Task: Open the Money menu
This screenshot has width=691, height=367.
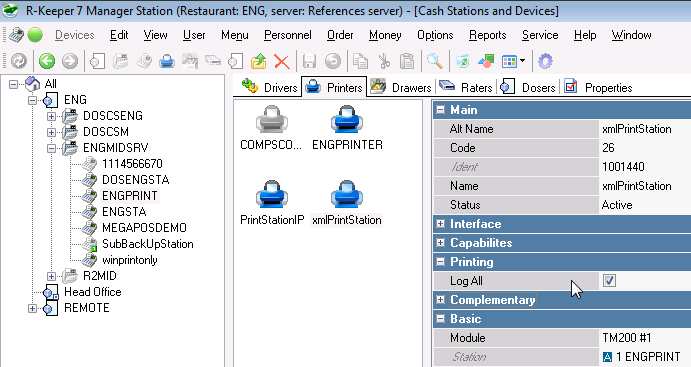Action: [x=385, y=35]
